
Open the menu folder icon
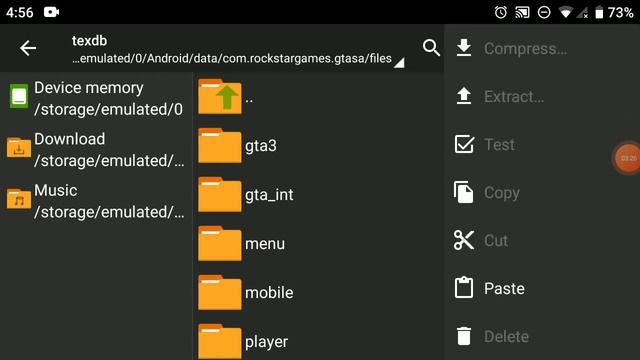pos(220,244)
